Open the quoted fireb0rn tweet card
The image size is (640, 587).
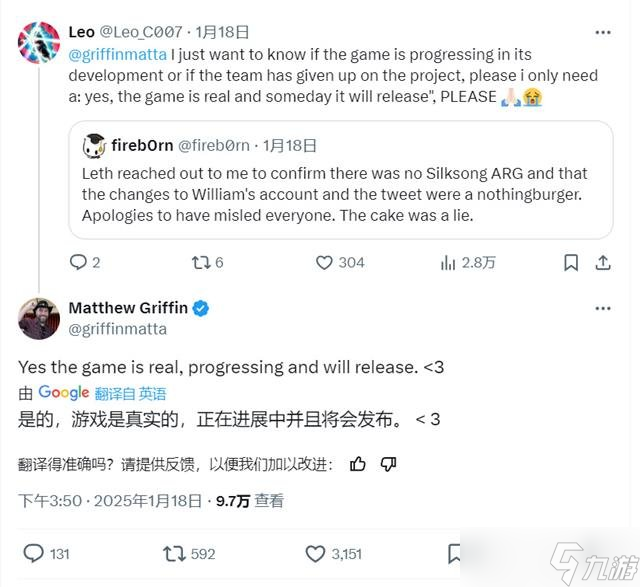[x=341, y=180]
